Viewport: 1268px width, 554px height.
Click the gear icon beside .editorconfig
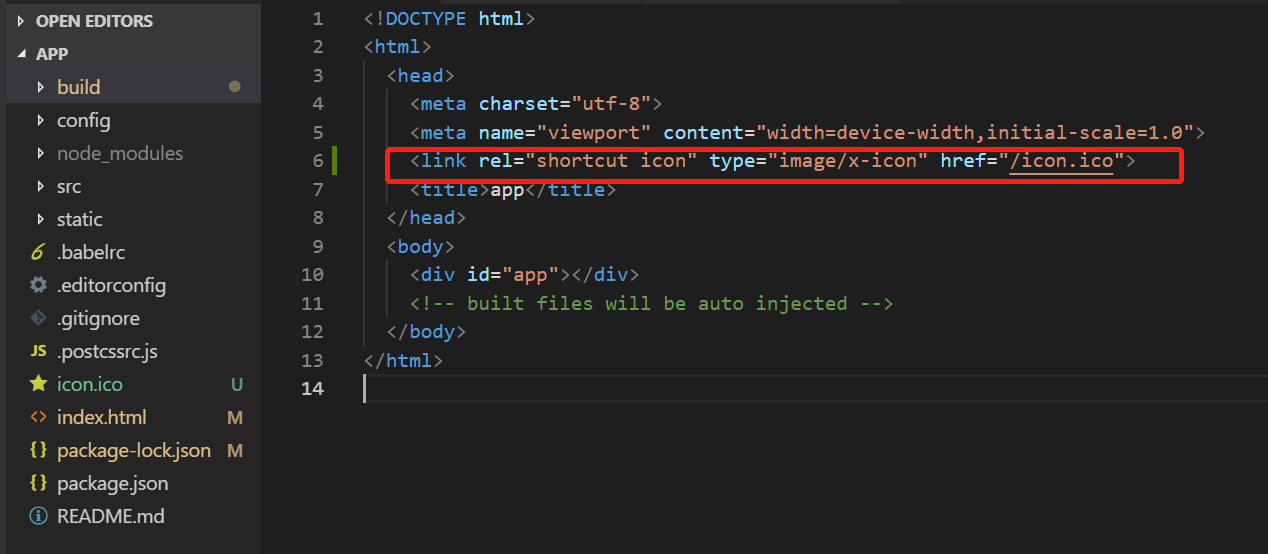click(38, 285)
